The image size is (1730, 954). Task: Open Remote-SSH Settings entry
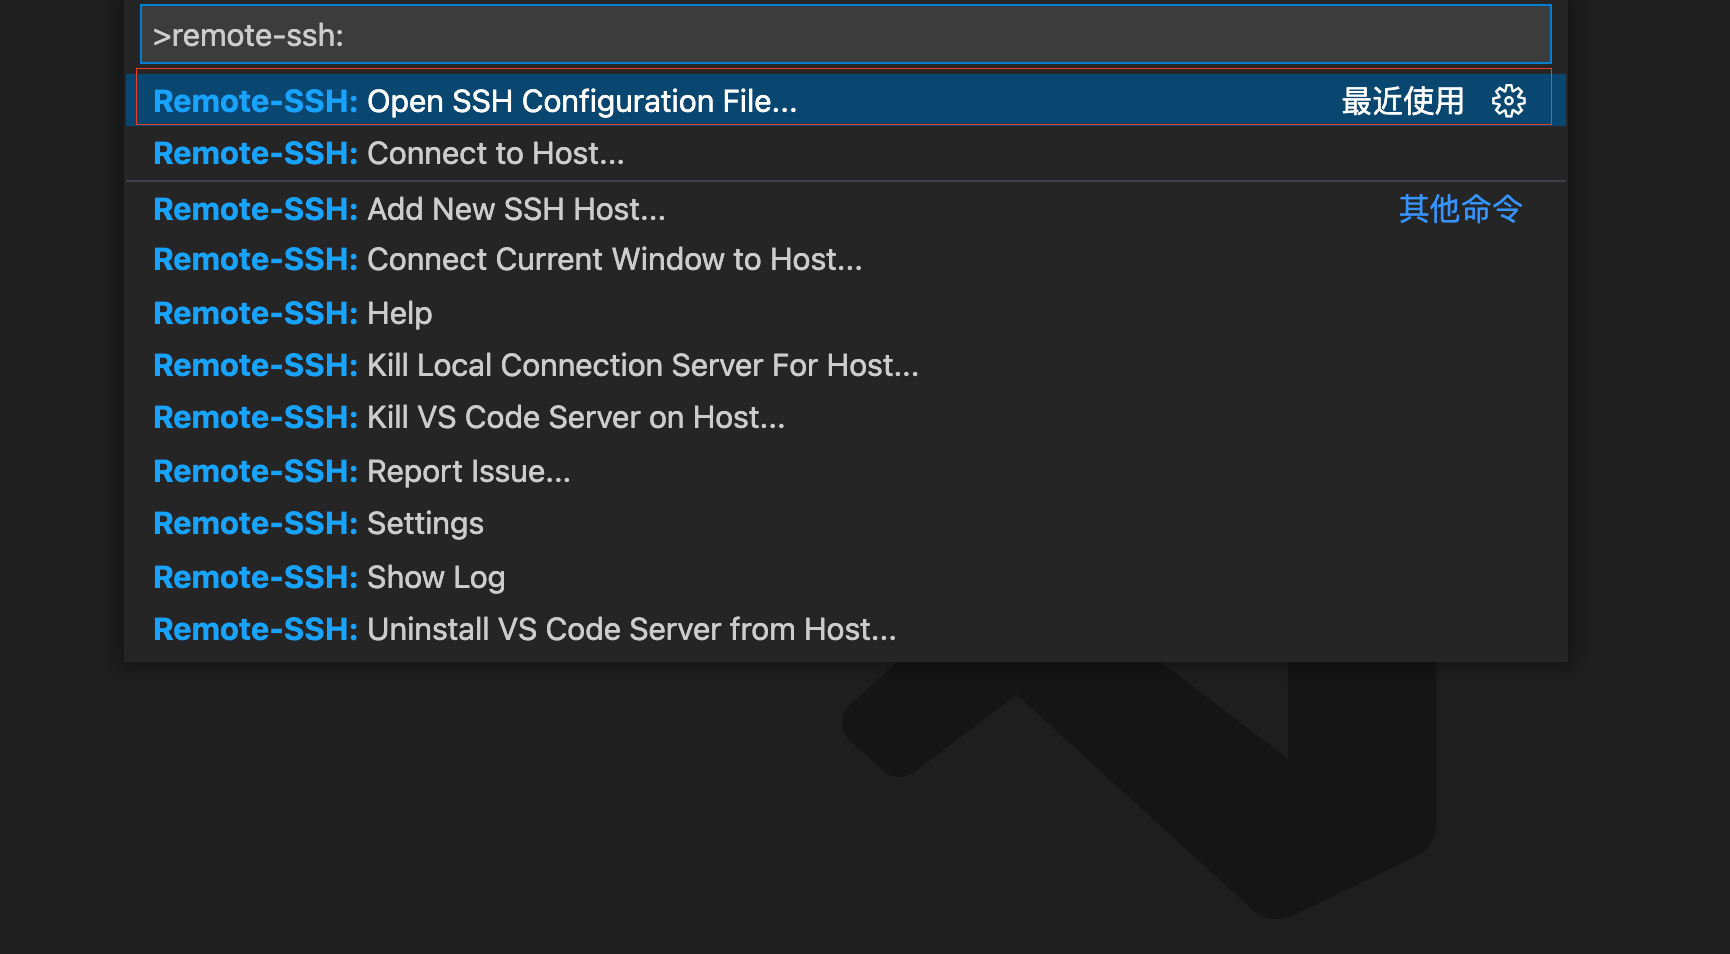tap(425, 524)
